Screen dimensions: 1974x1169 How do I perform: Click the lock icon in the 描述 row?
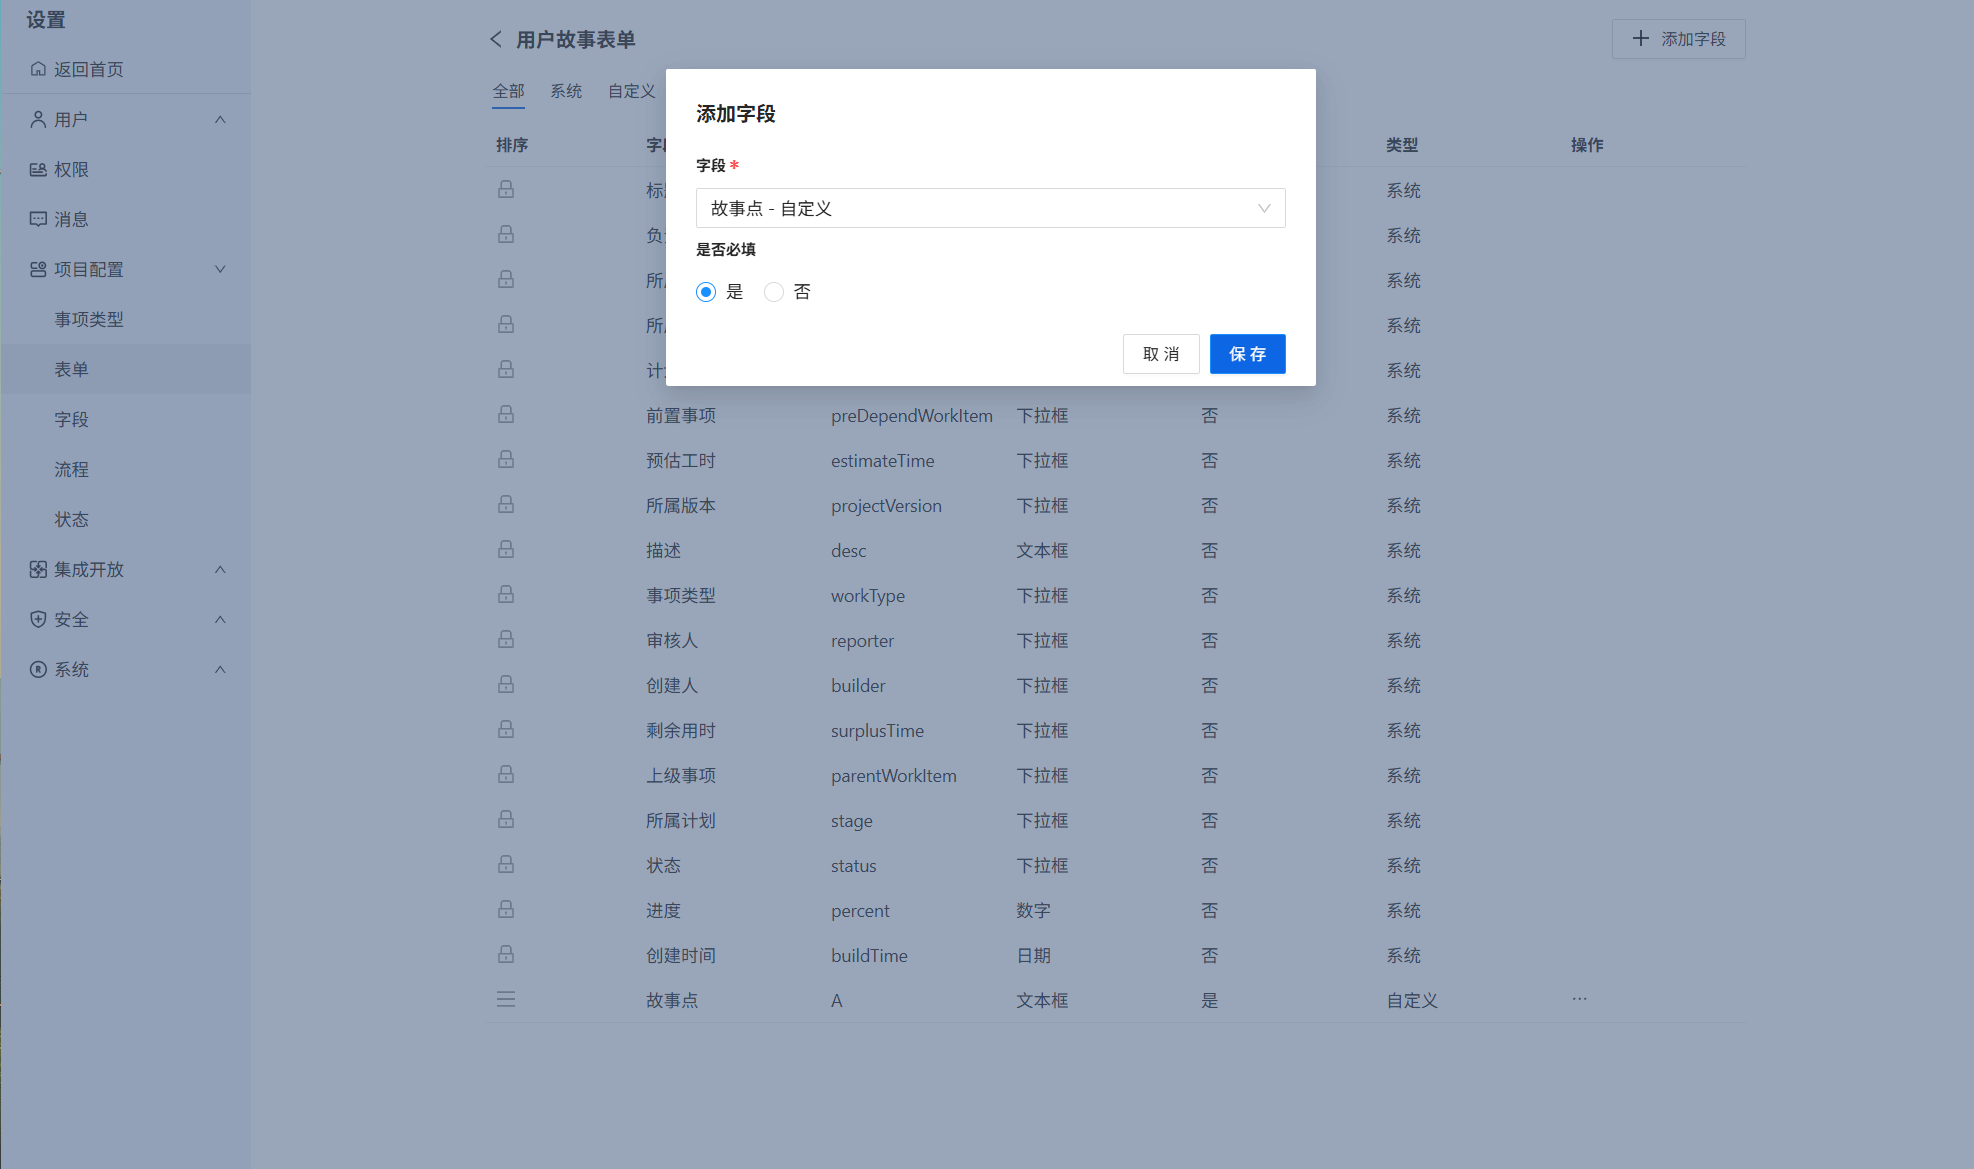point(506,550)
